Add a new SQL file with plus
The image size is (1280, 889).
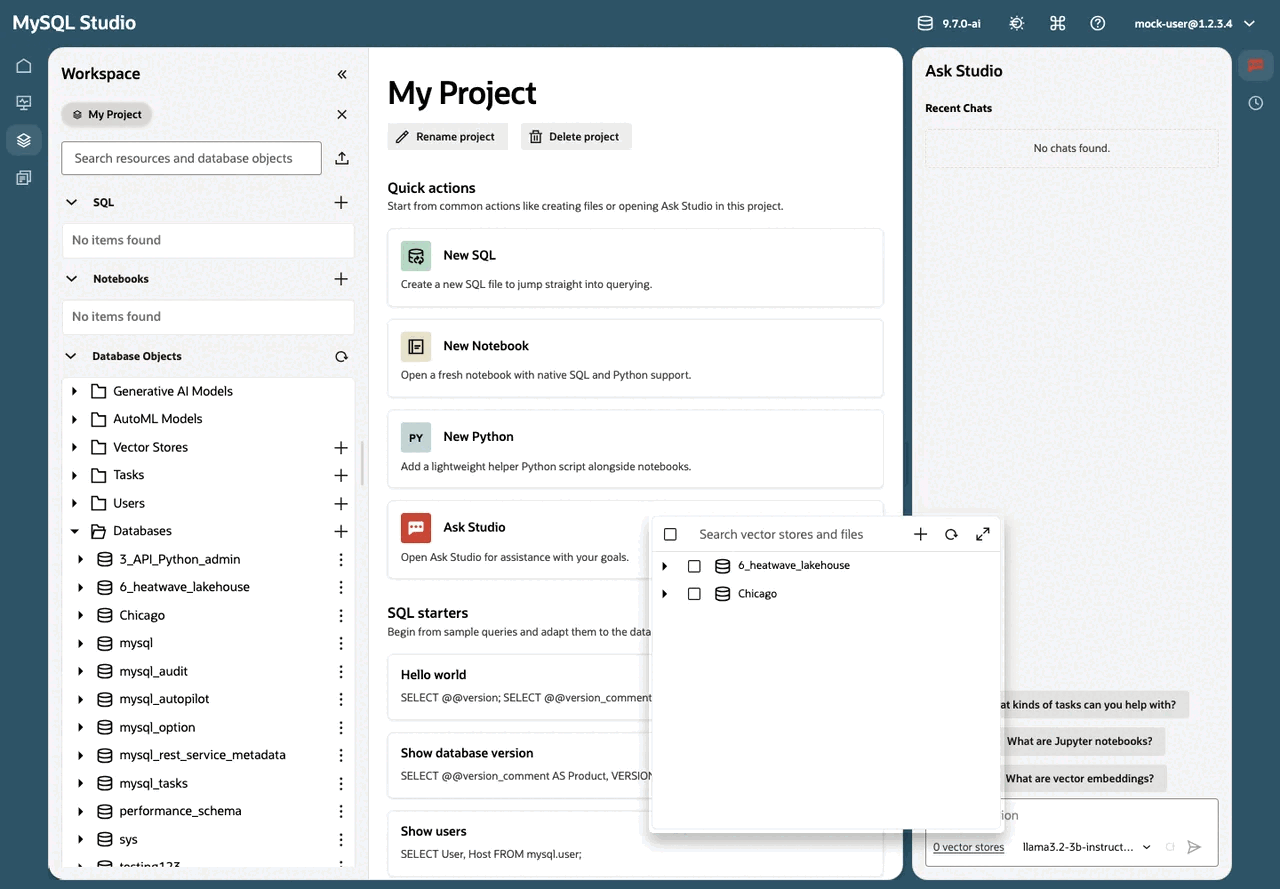pyautogui.click(x=341, y=202)
